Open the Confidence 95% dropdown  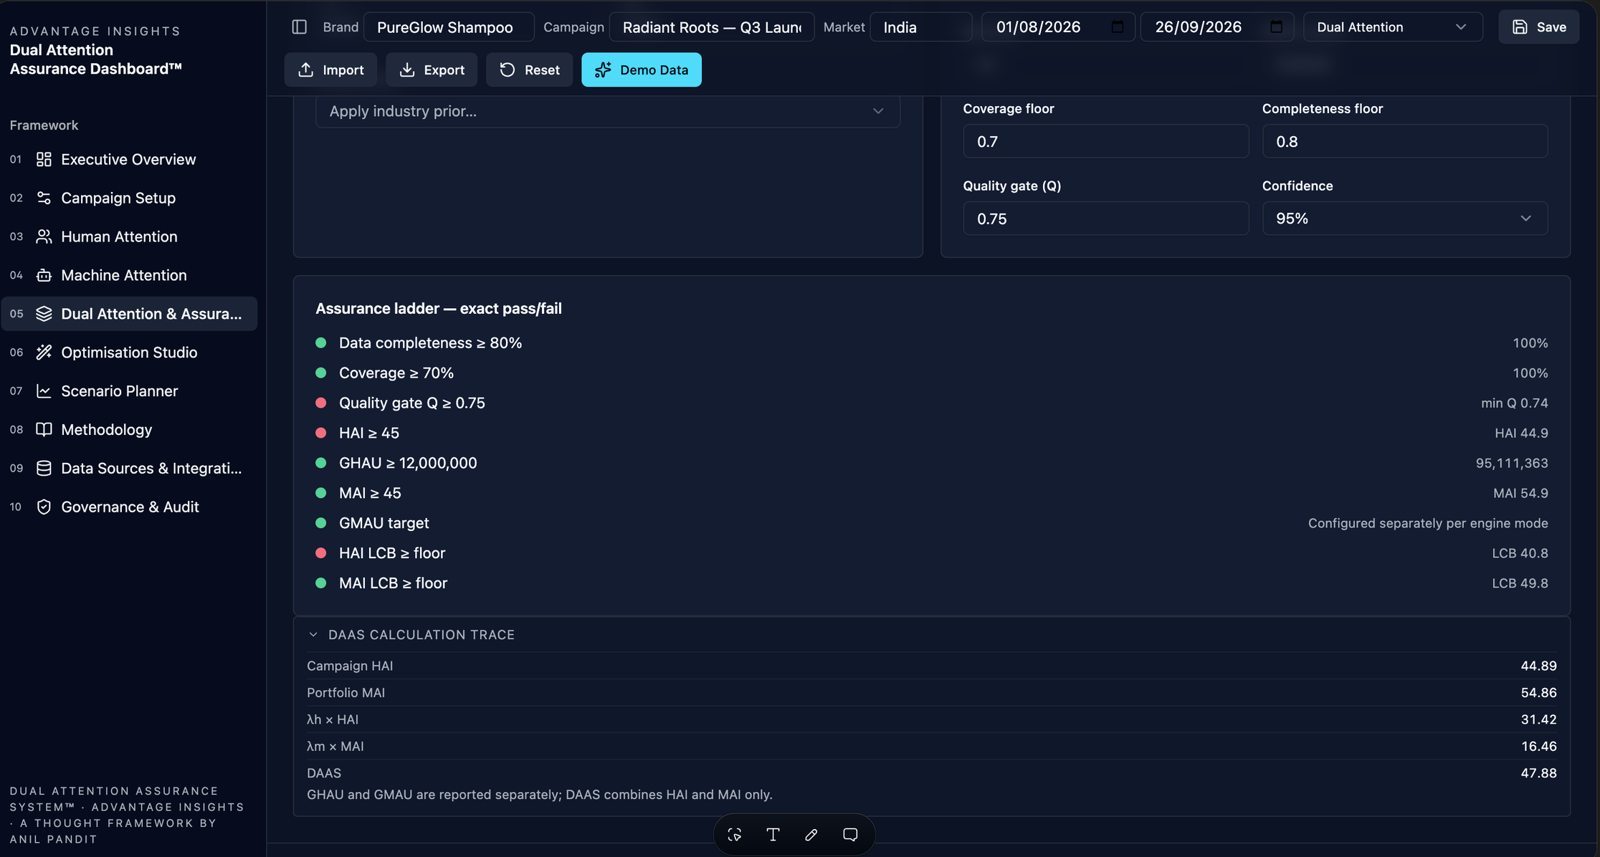point(1405,218)
